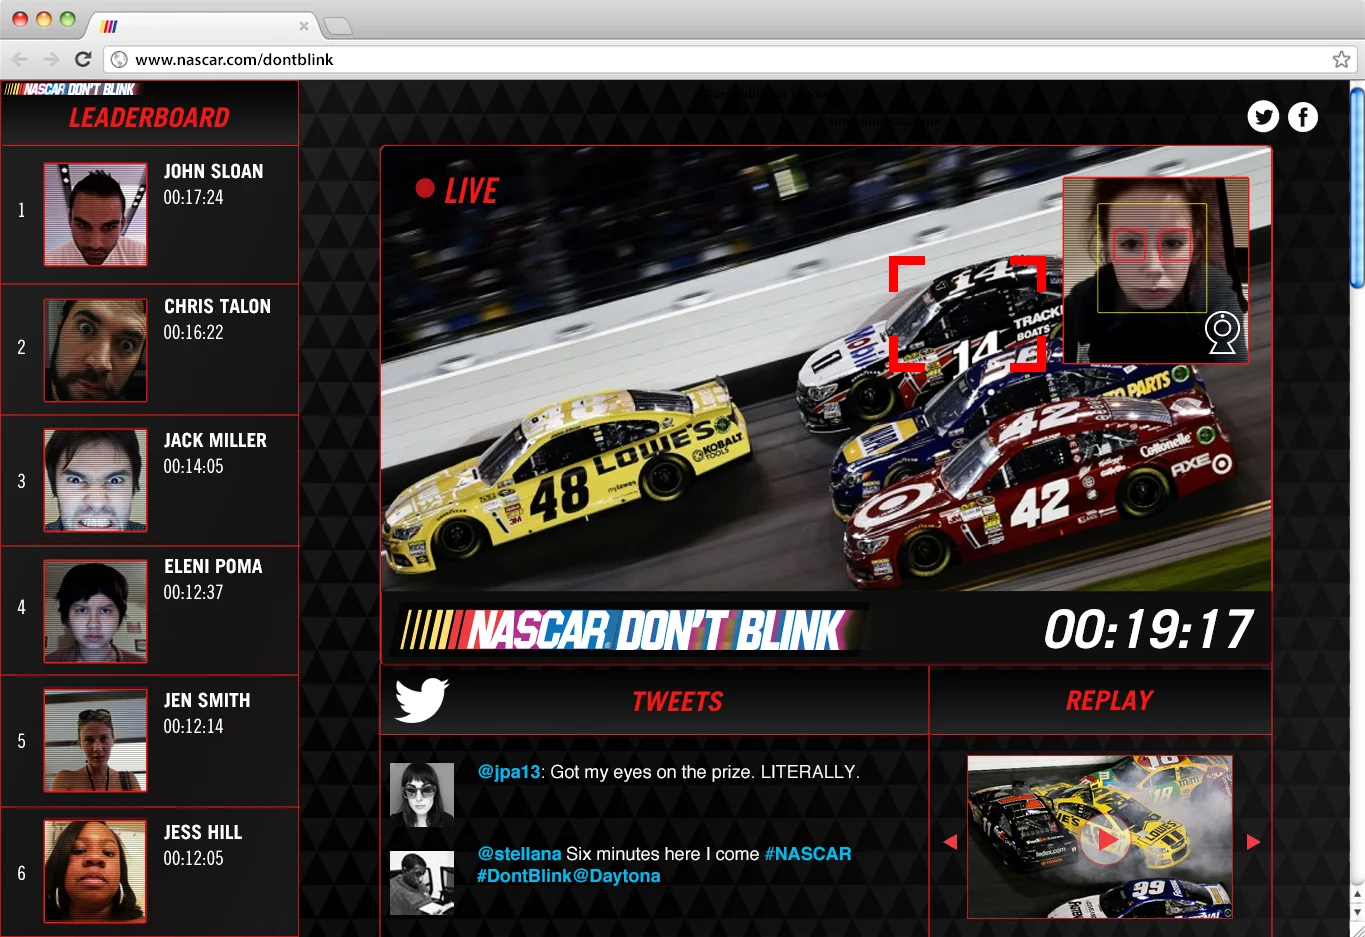This screenshot has height=937, width=1365.
Task: Open Chris Talon's leaderboard photo
Action: click(95, 350)
